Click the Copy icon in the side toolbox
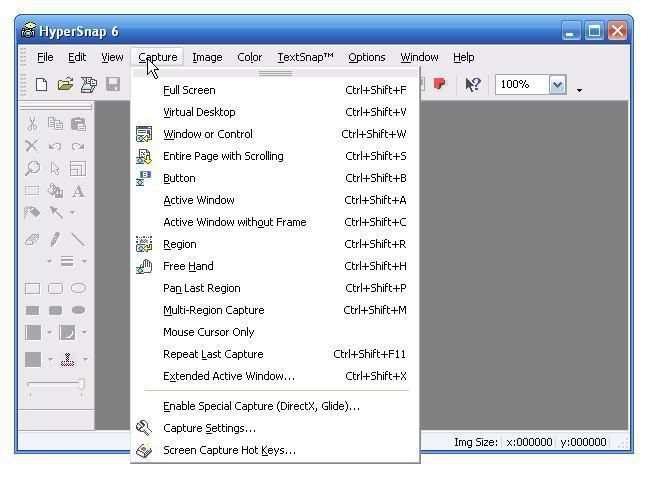Image resolution: width=649 pixels, height=502 pixels. coord(55,124)
